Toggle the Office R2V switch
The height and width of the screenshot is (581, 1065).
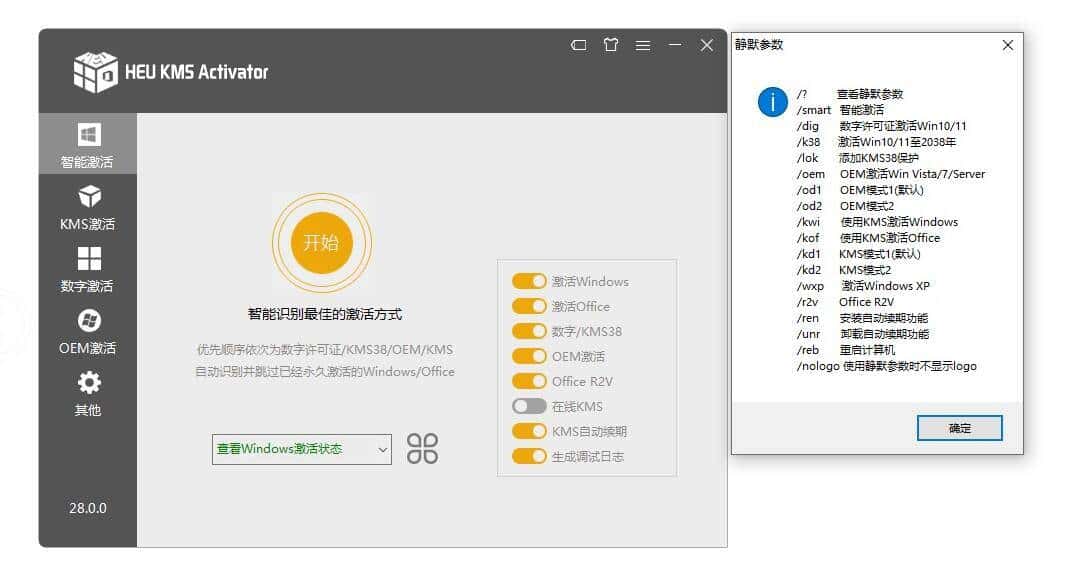pyautogui.click(x=529, y=381)
